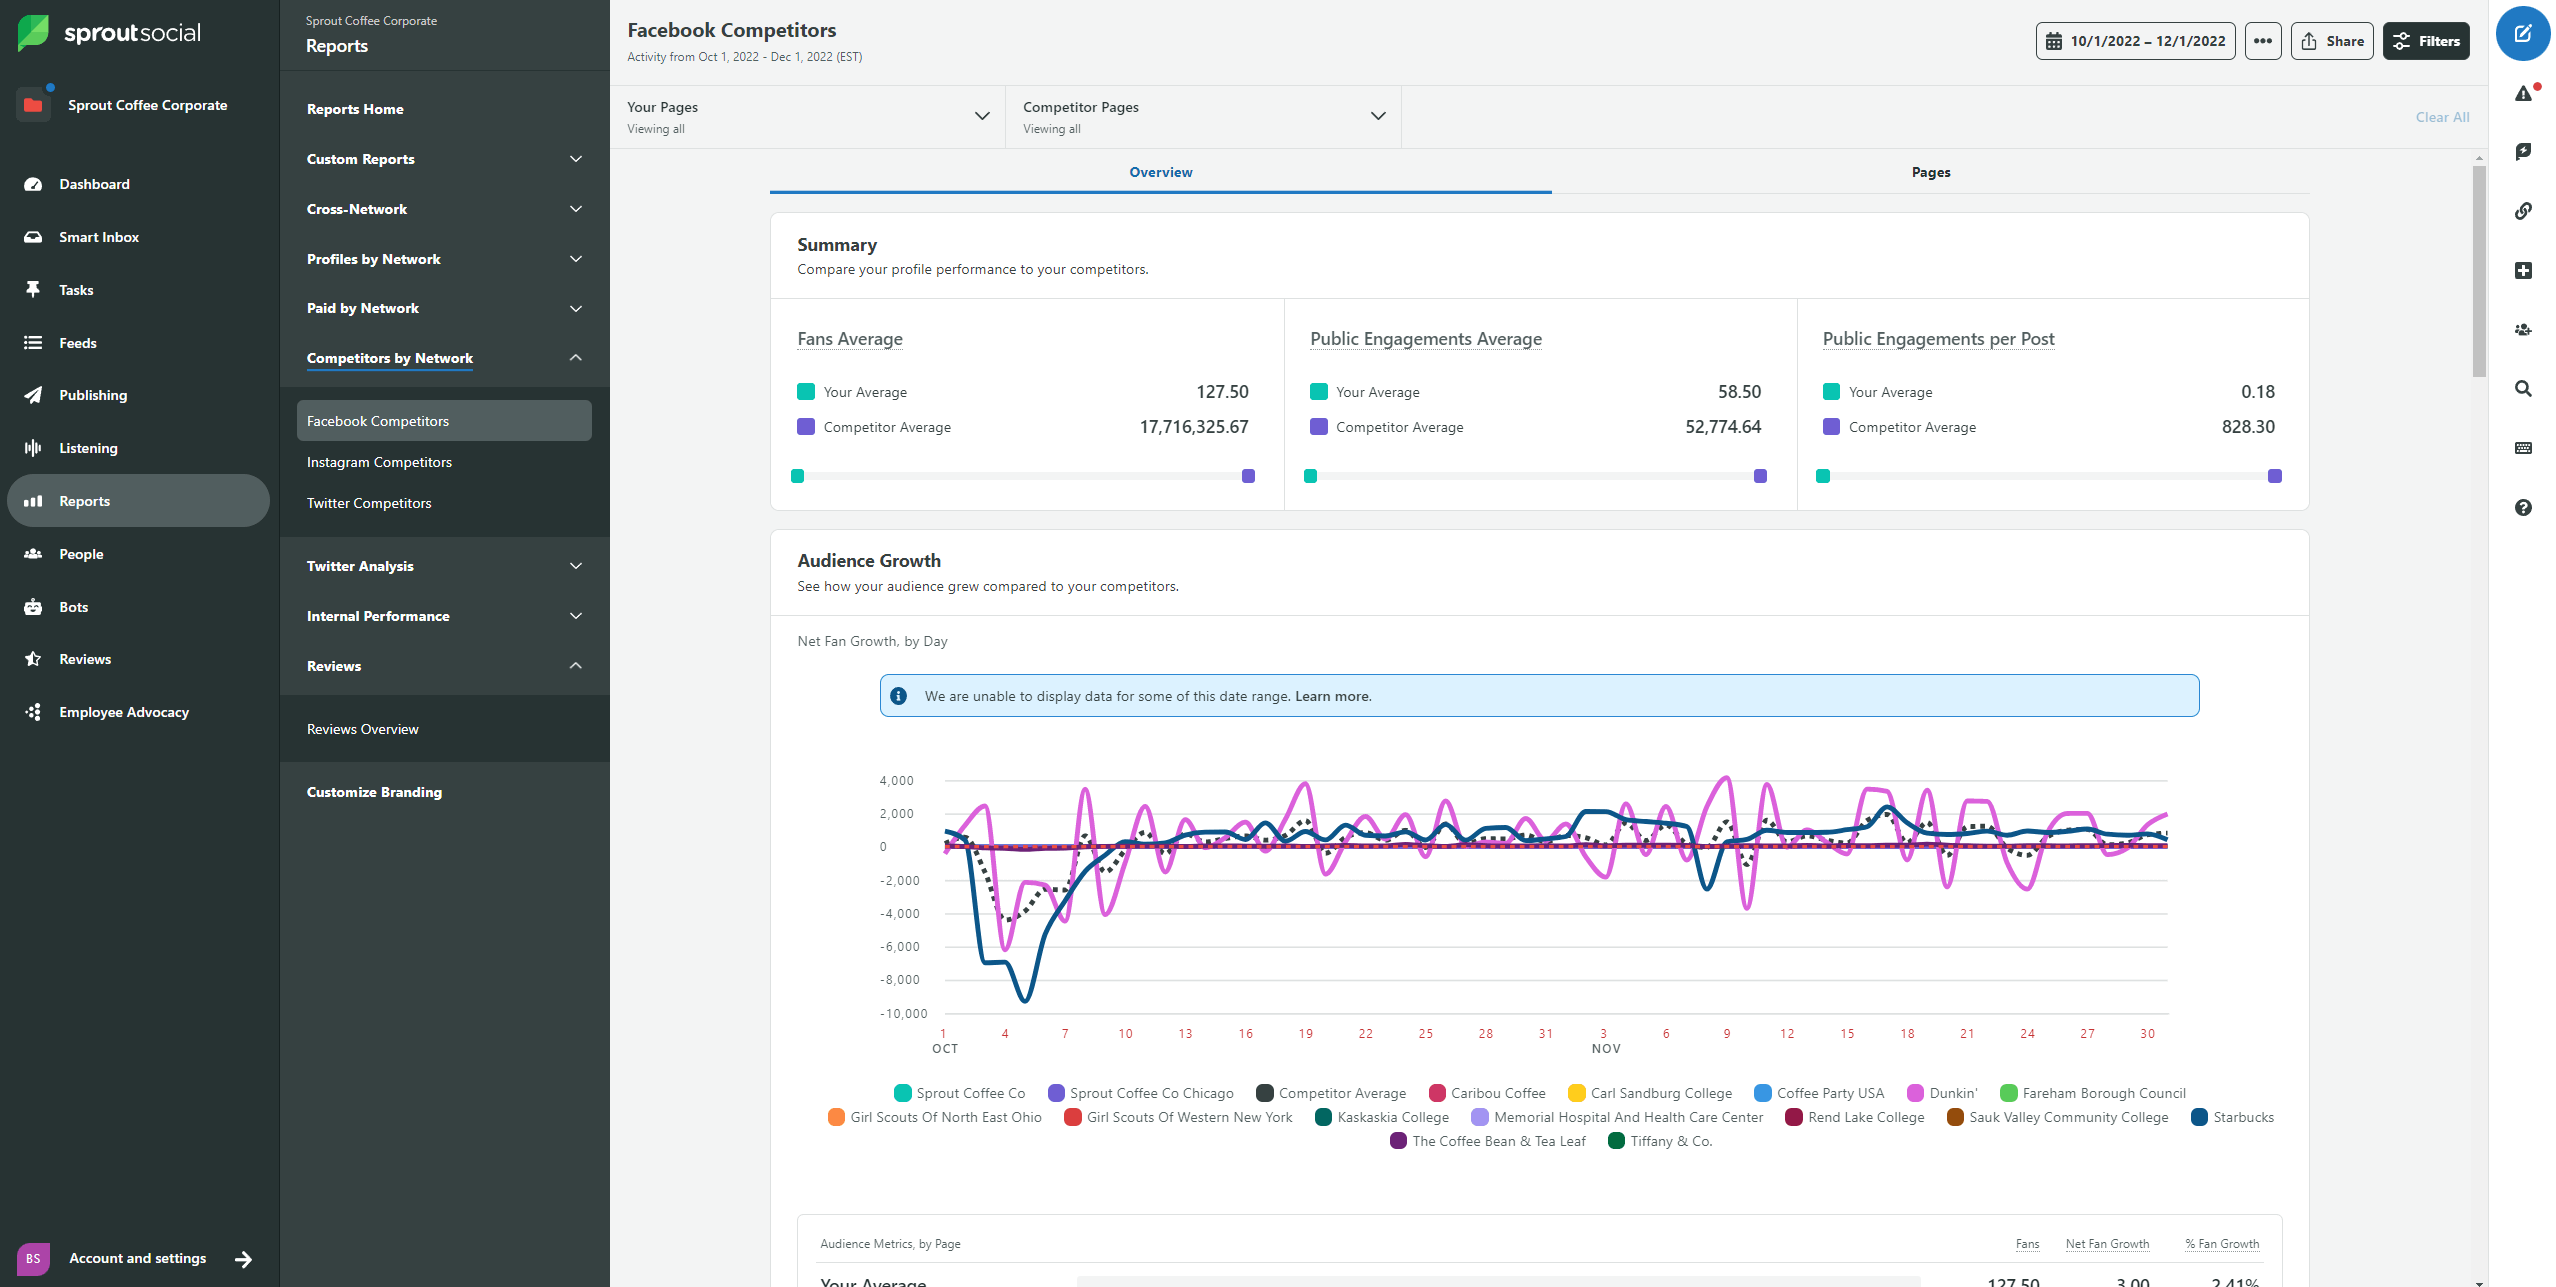Navigate to Publishing section
The image size is (2556, 1287).
(95, 394)
